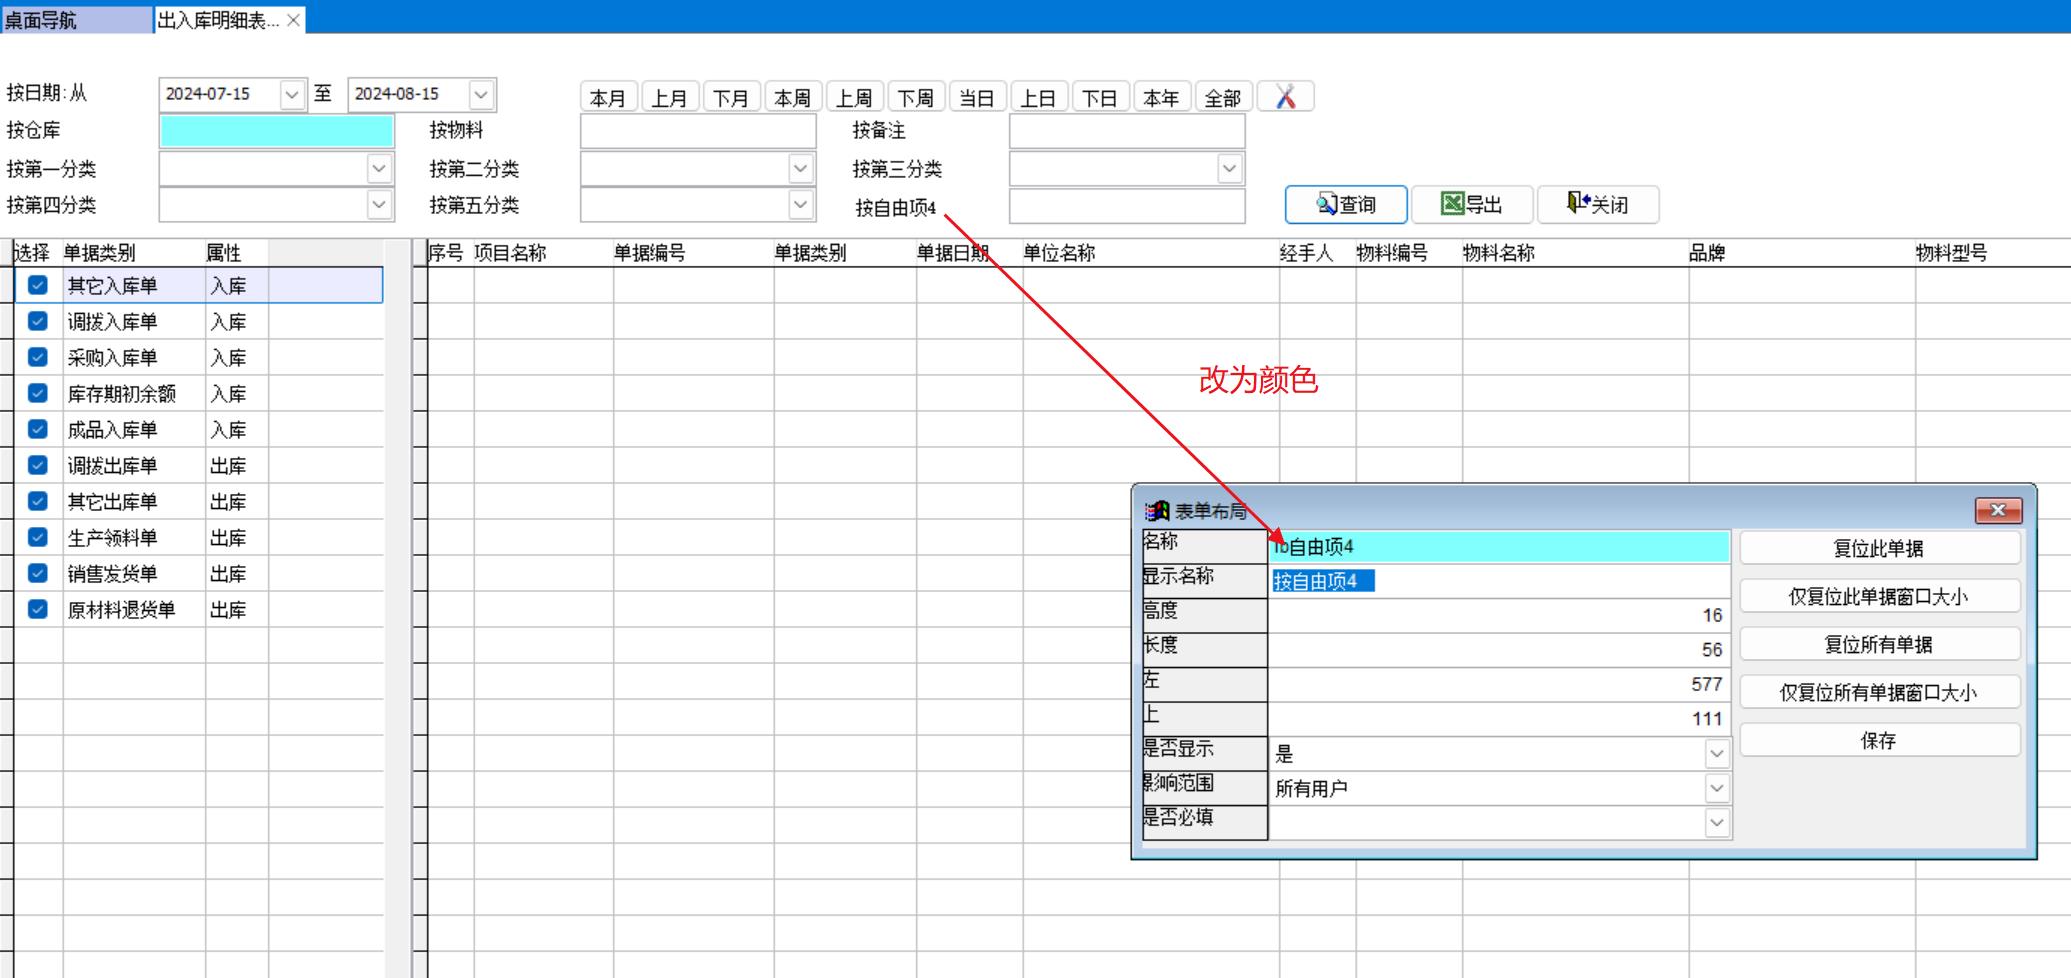Click the 关闭 exit door button
The image size is (2071, 978).
(x=1597, y=205)
